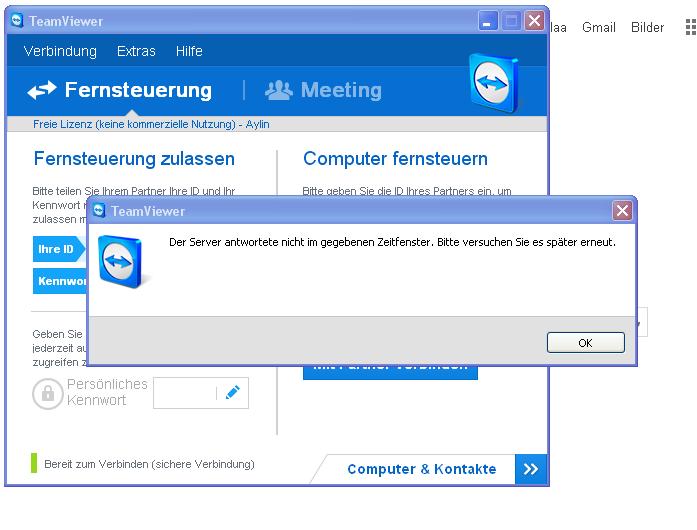697x530 pixels.
Task: Minimize the TeamViewer main window
Action: (487, 21)
